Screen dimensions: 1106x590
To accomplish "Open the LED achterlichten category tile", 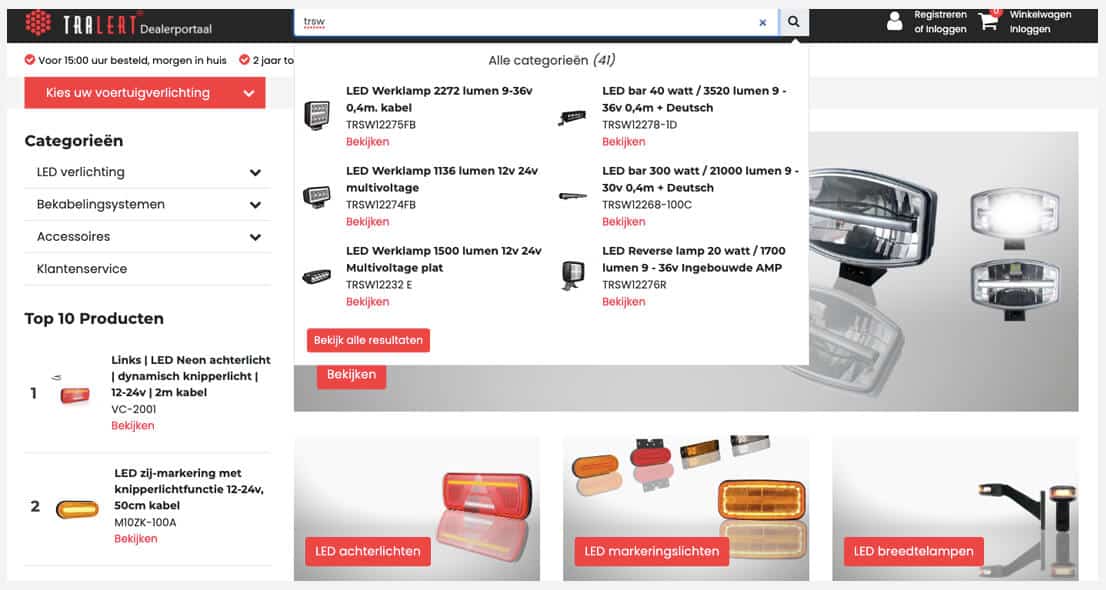I will coord(417,509).
